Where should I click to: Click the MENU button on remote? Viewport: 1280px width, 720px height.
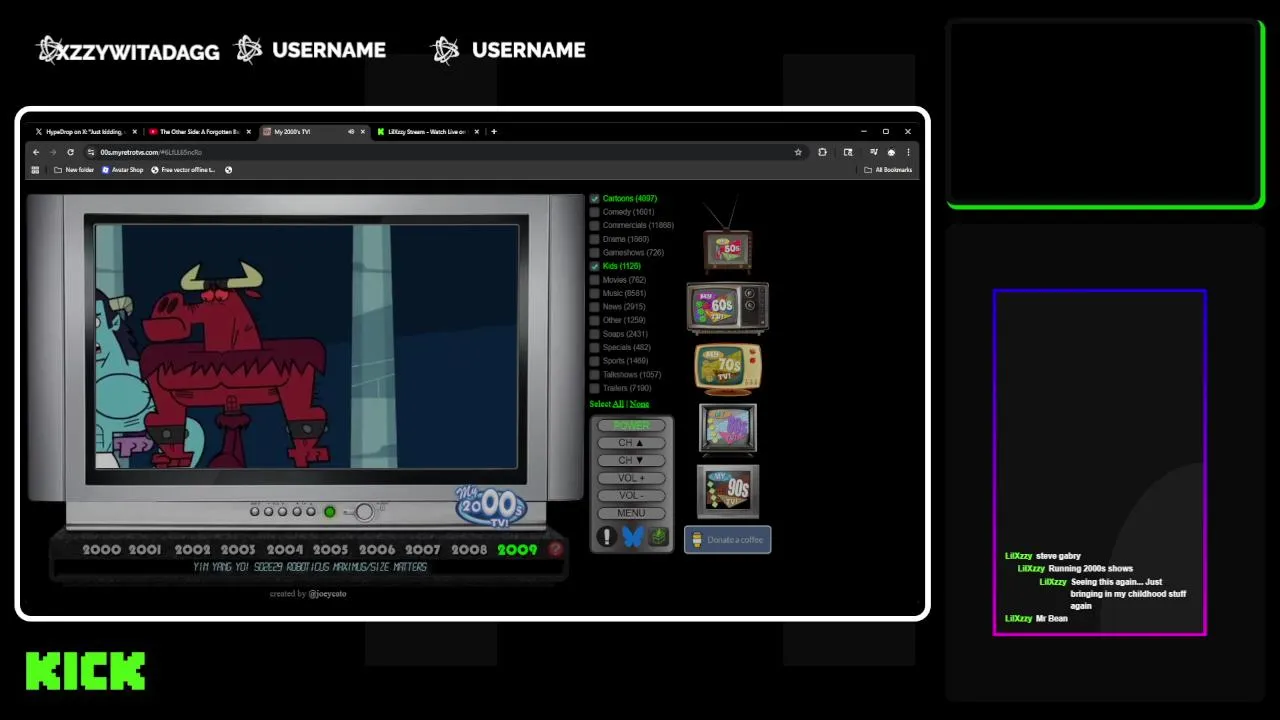[631, 513]
